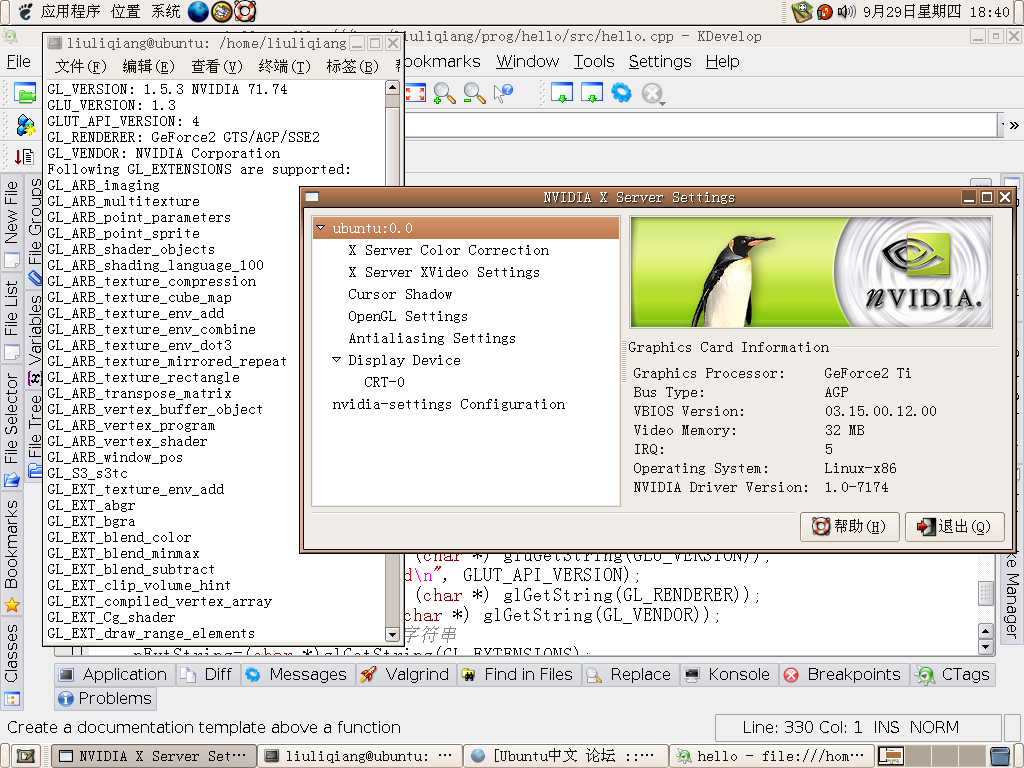Switch to the Ubuntu中文 论坛 taskbar window
Image resolution: width=1024 pixels, height=768 pixels.
566,756
